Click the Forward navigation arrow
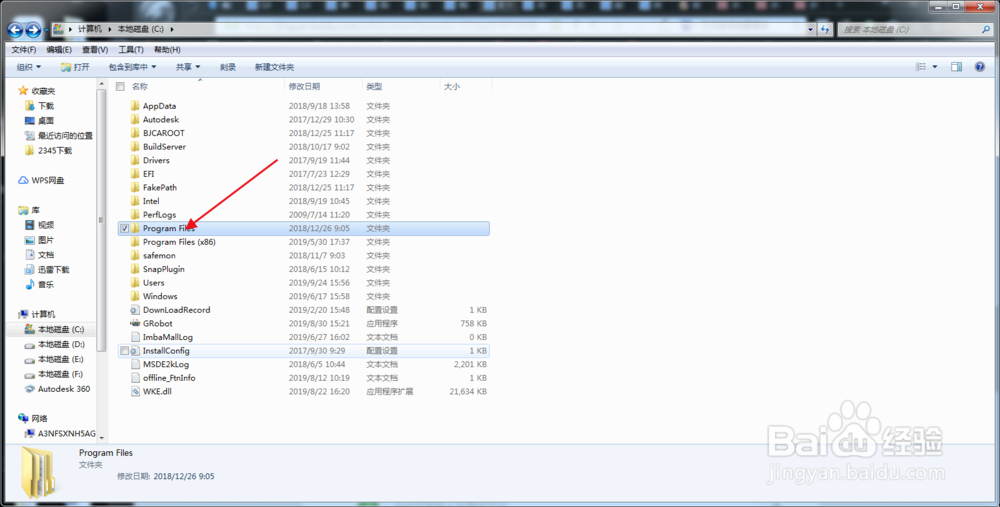 (33, 29)
